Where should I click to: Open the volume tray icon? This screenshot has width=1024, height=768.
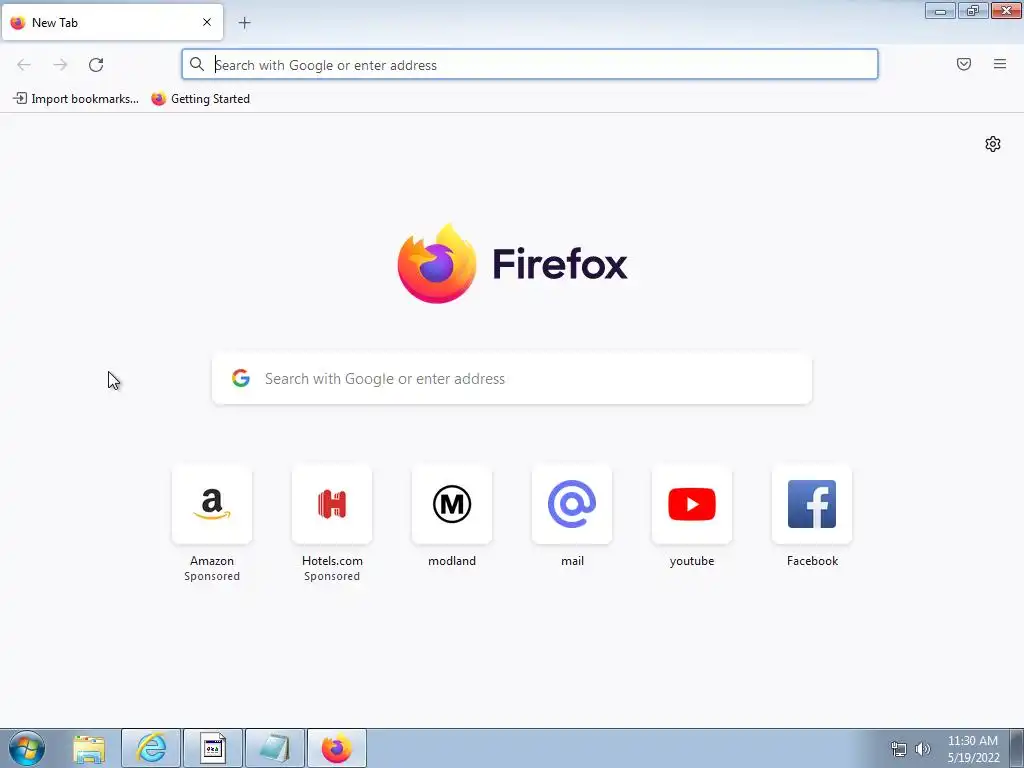[923, 748]
